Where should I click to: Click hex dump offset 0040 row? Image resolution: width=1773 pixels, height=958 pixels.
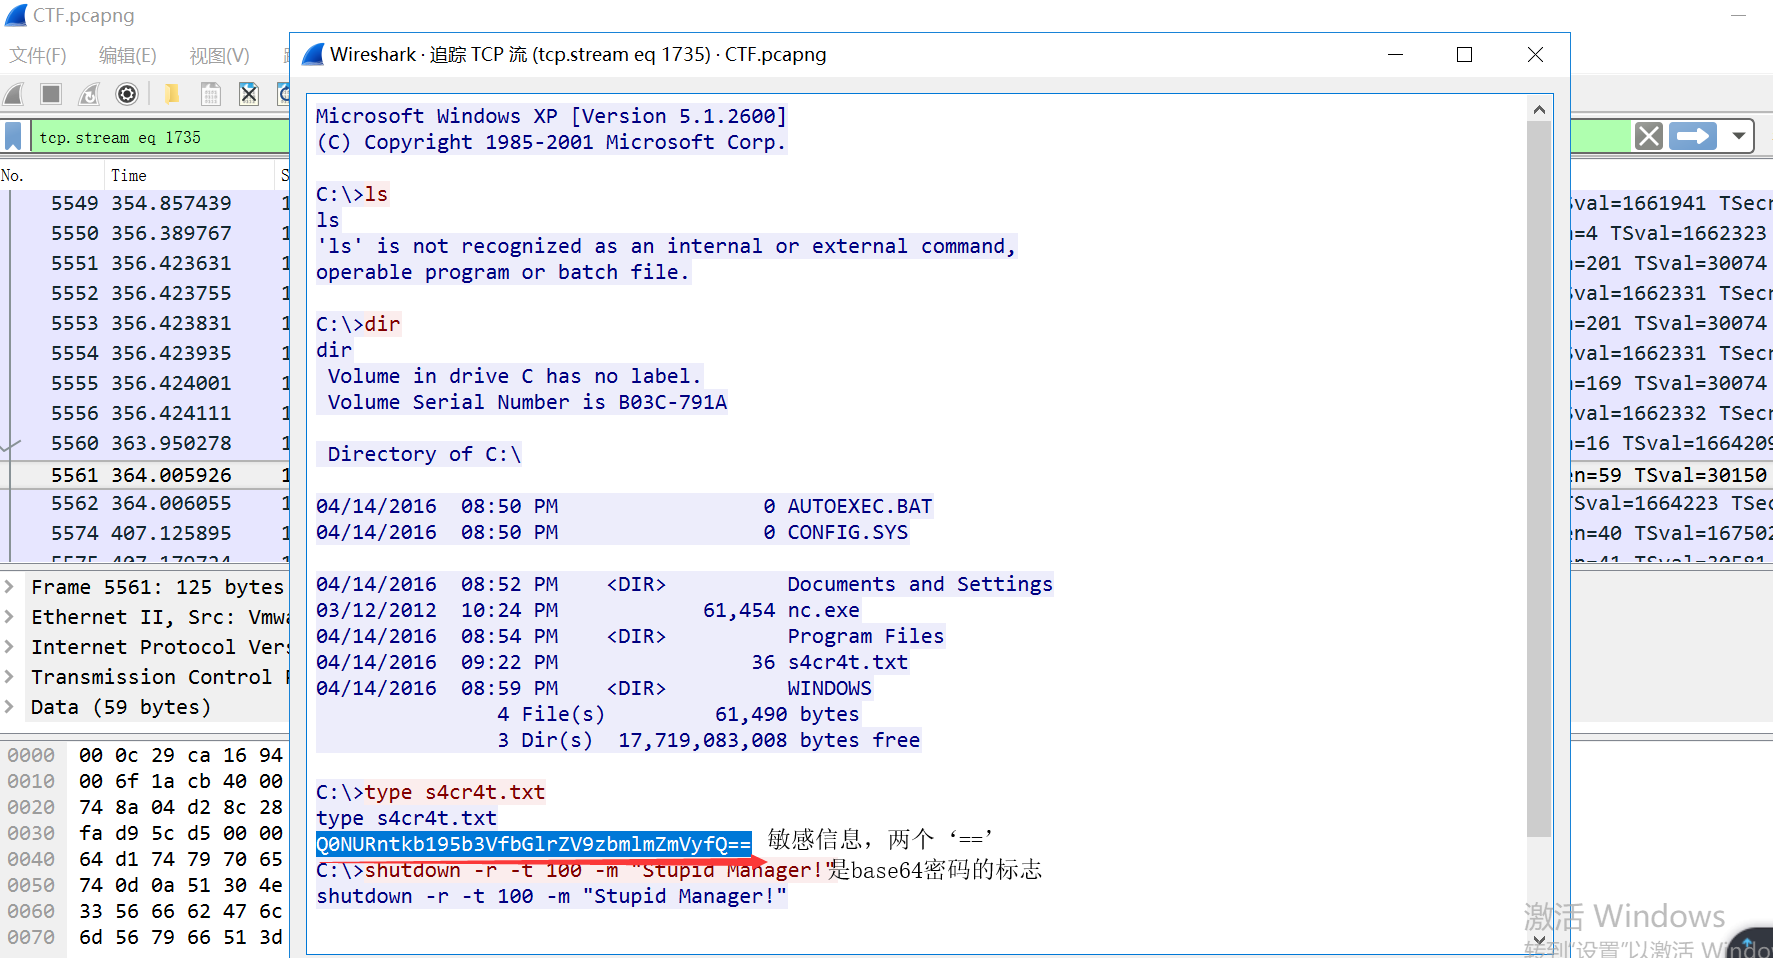145,859
